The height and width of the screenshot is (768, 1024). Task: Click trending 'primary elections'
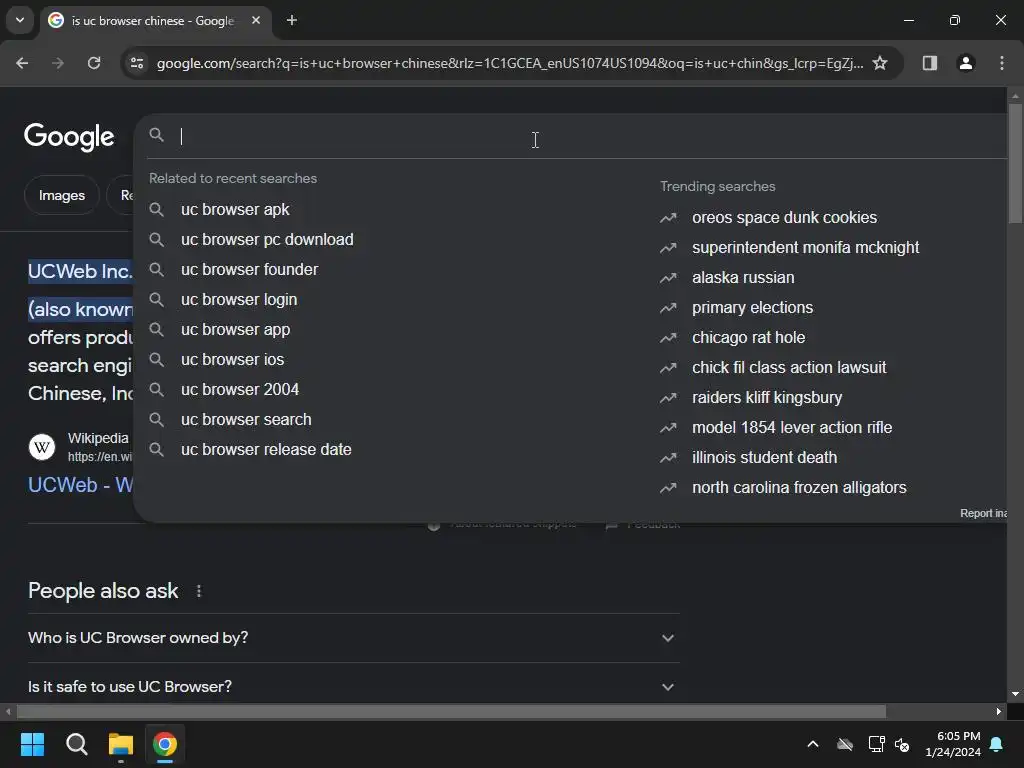[752, 308]
